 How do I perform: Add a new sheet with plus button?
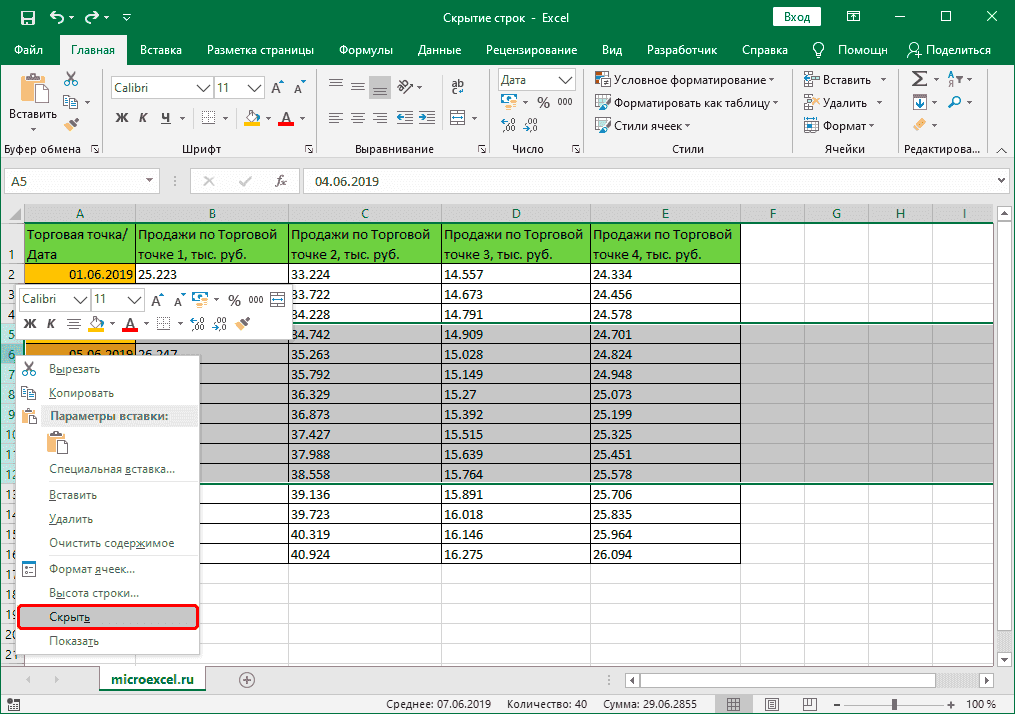tap(247, 679)
